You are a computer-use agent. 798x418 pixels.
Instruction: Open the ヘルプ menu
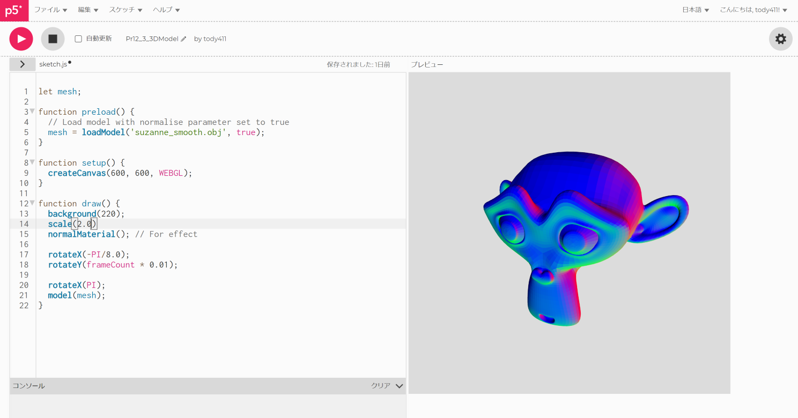pyautogui.click(x=166, y=10)
